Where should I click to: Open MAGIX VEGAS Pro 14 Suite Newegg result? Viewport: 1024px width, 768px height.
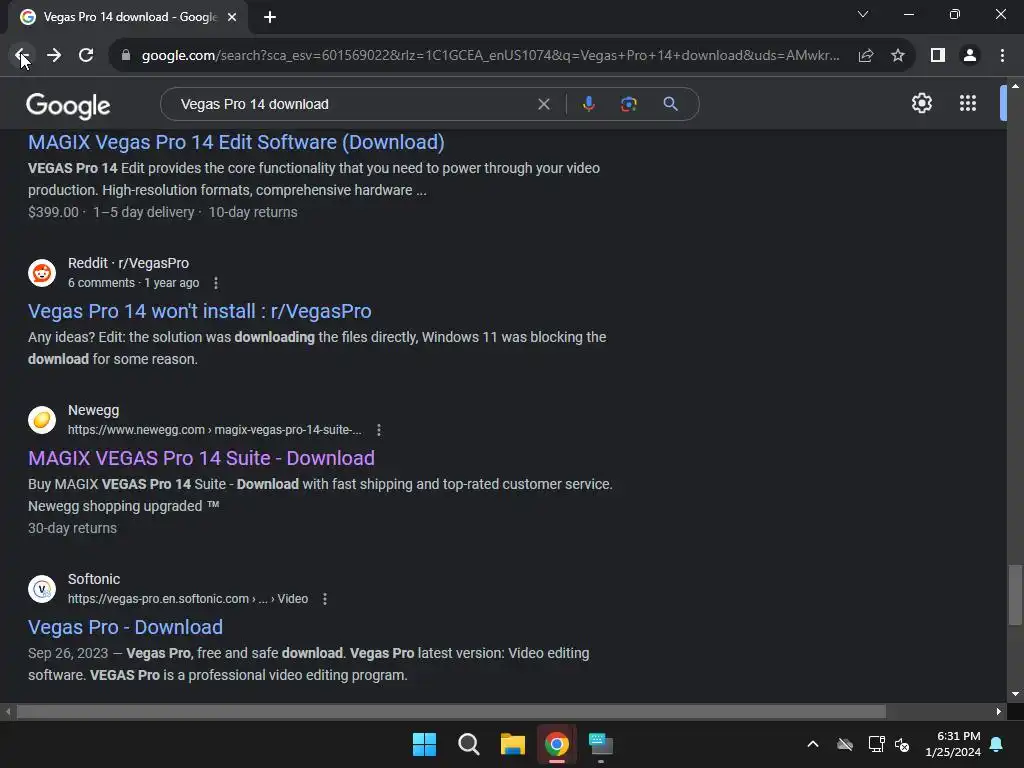(x=201, y=458)
